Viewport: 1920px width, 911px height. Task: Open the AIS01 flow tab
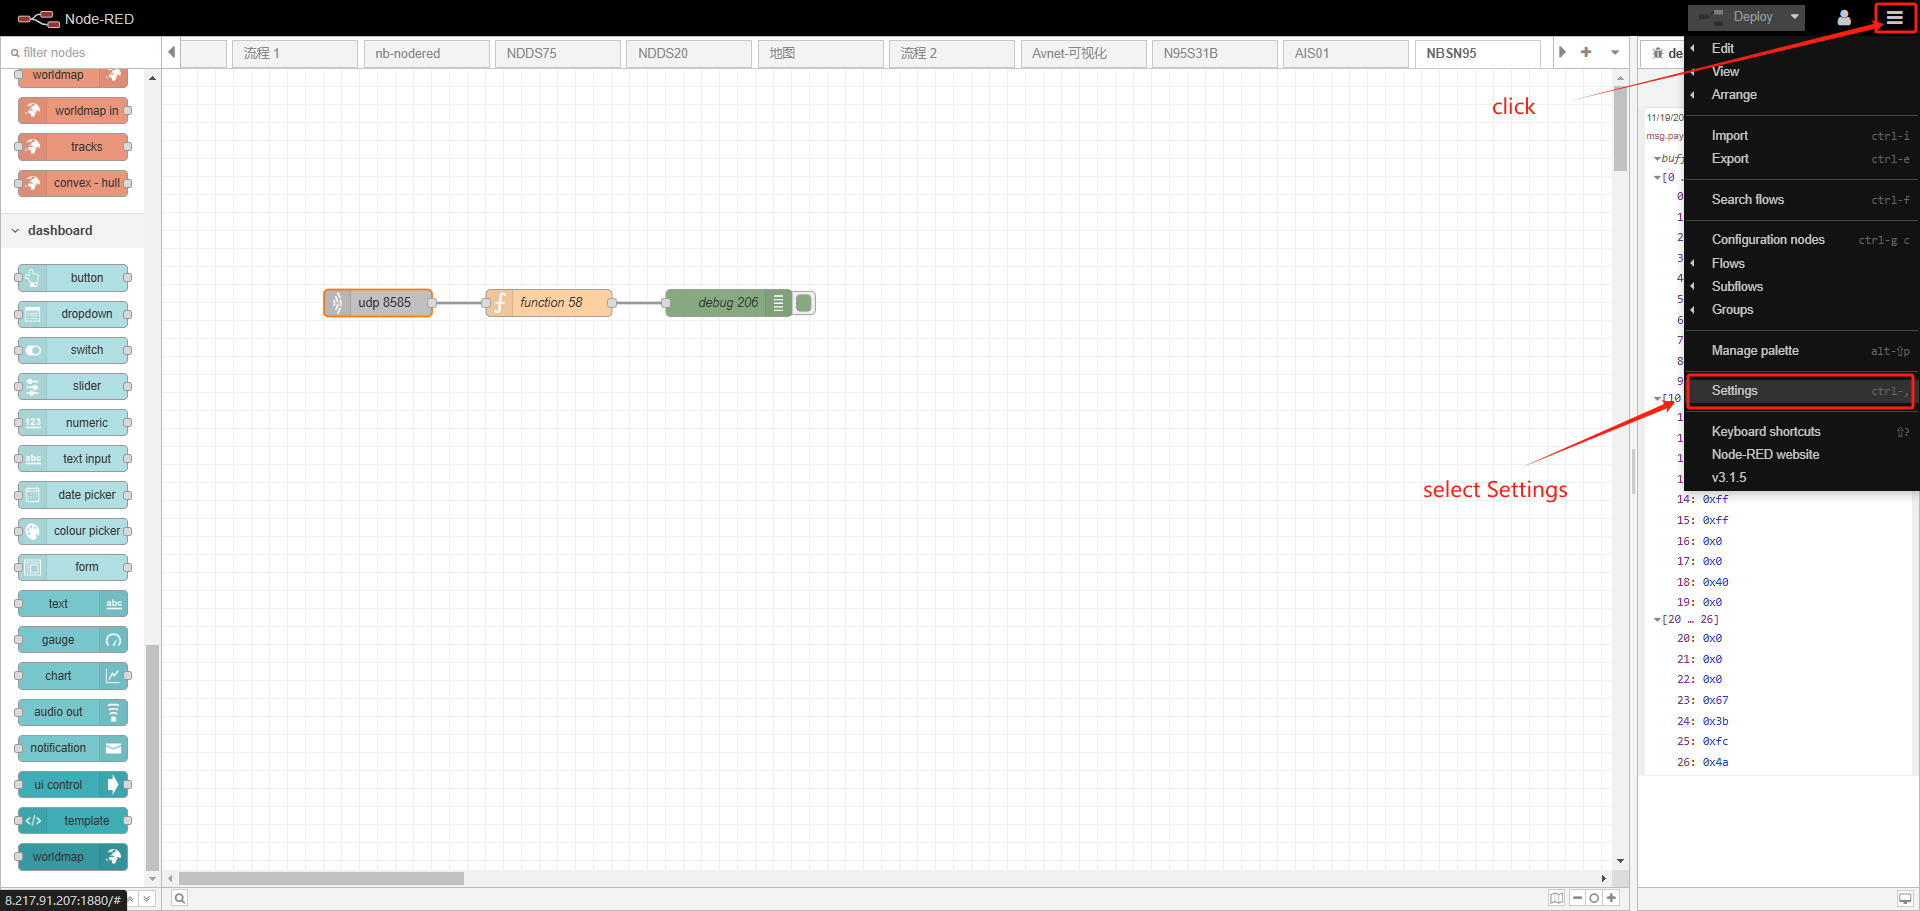tap(1345, 53)
